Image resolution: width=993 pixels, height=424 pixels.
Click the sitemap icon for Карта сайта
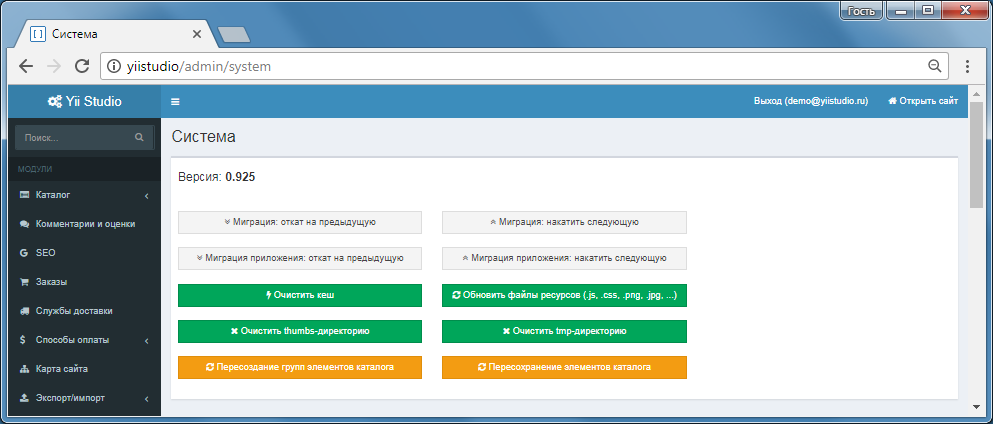[x=24, y=369]
